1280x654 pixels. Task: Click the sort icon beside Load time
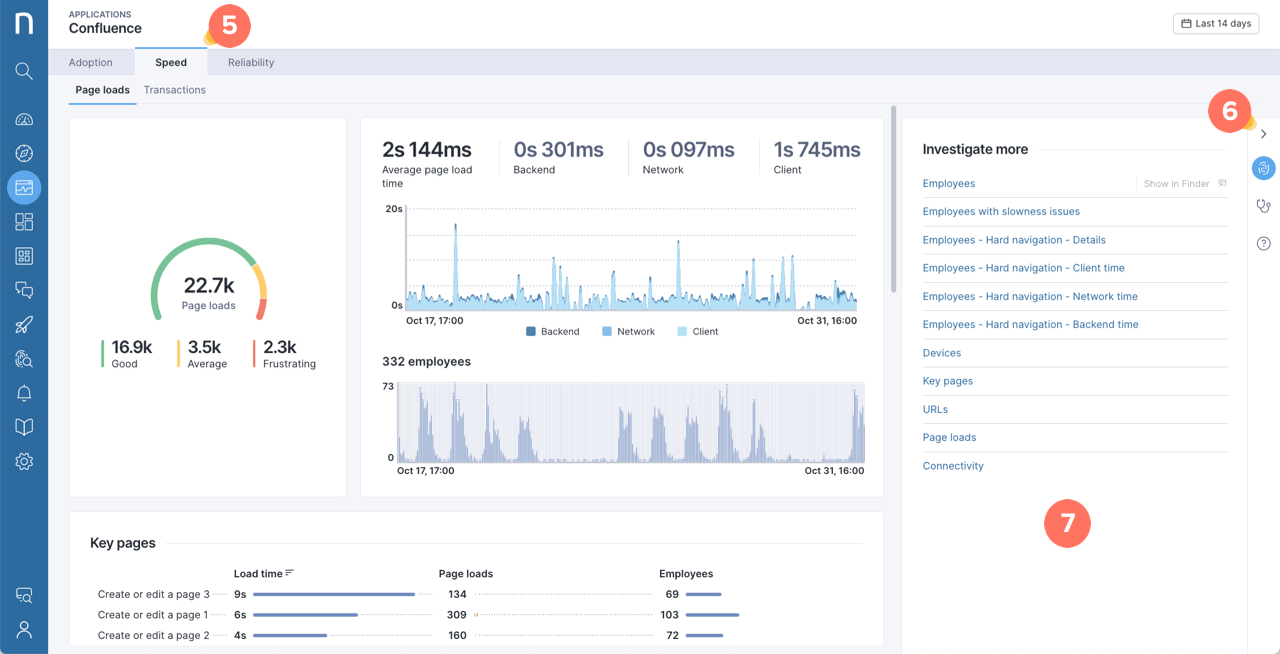[290, 573]
